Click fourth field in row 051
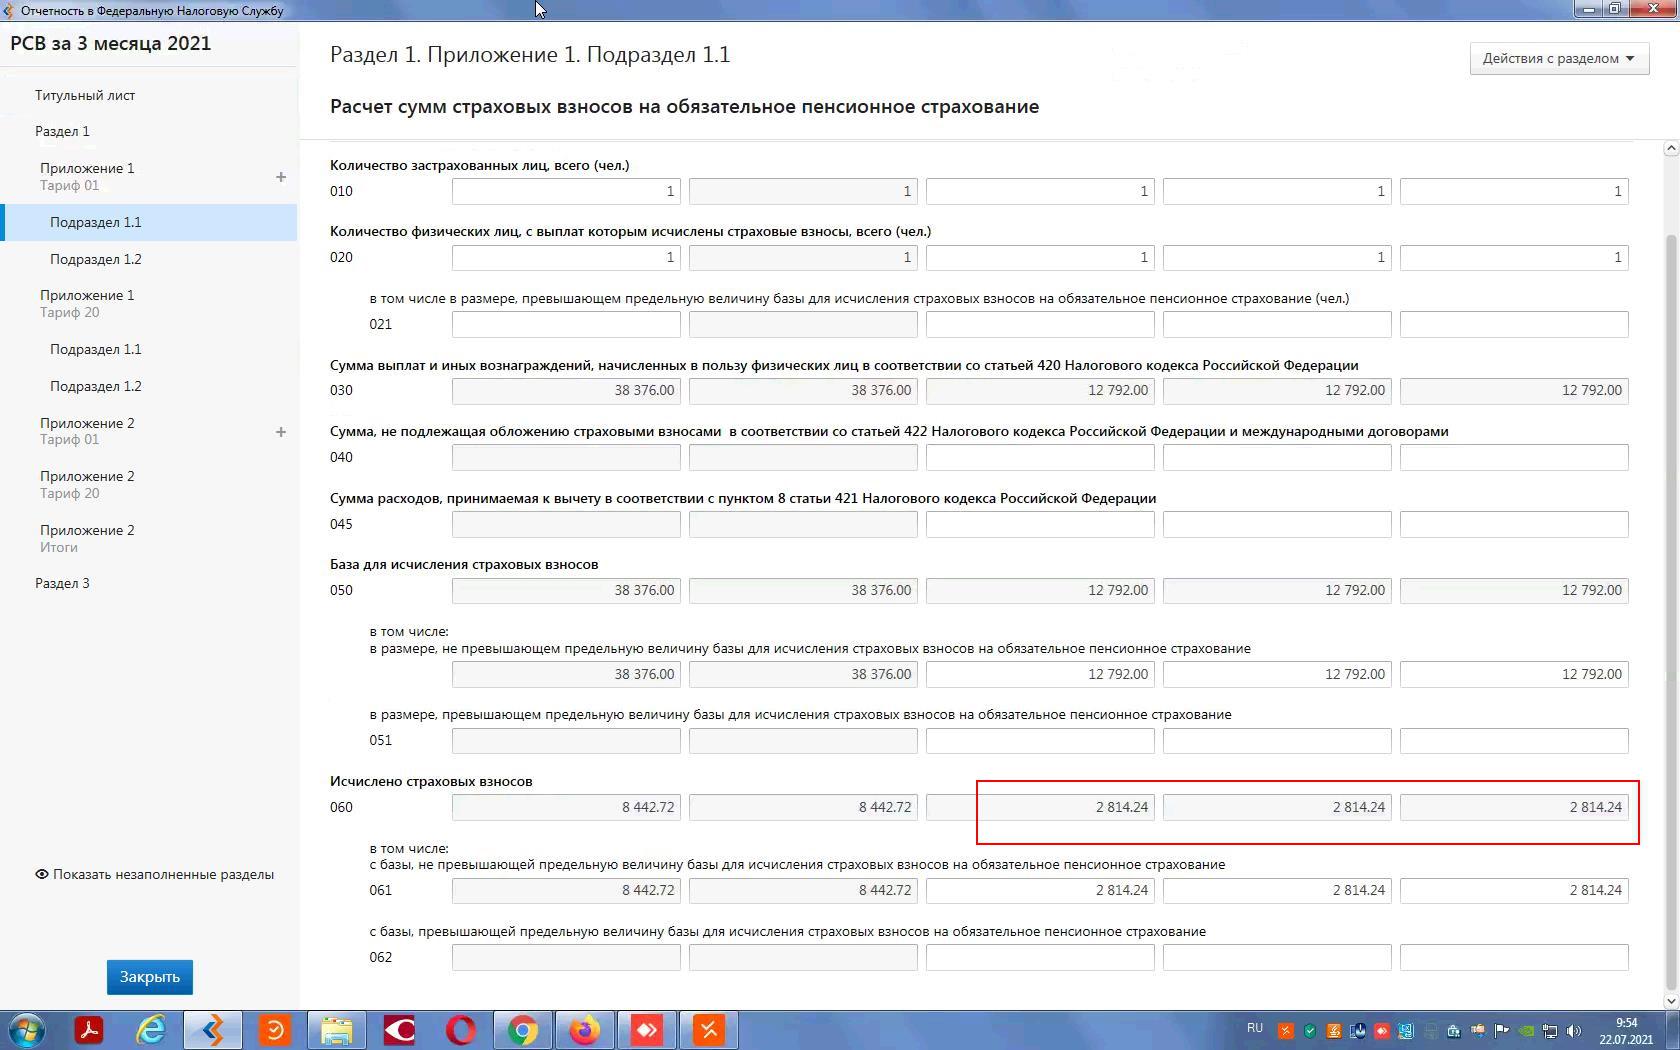 (x=1277, y=740)
